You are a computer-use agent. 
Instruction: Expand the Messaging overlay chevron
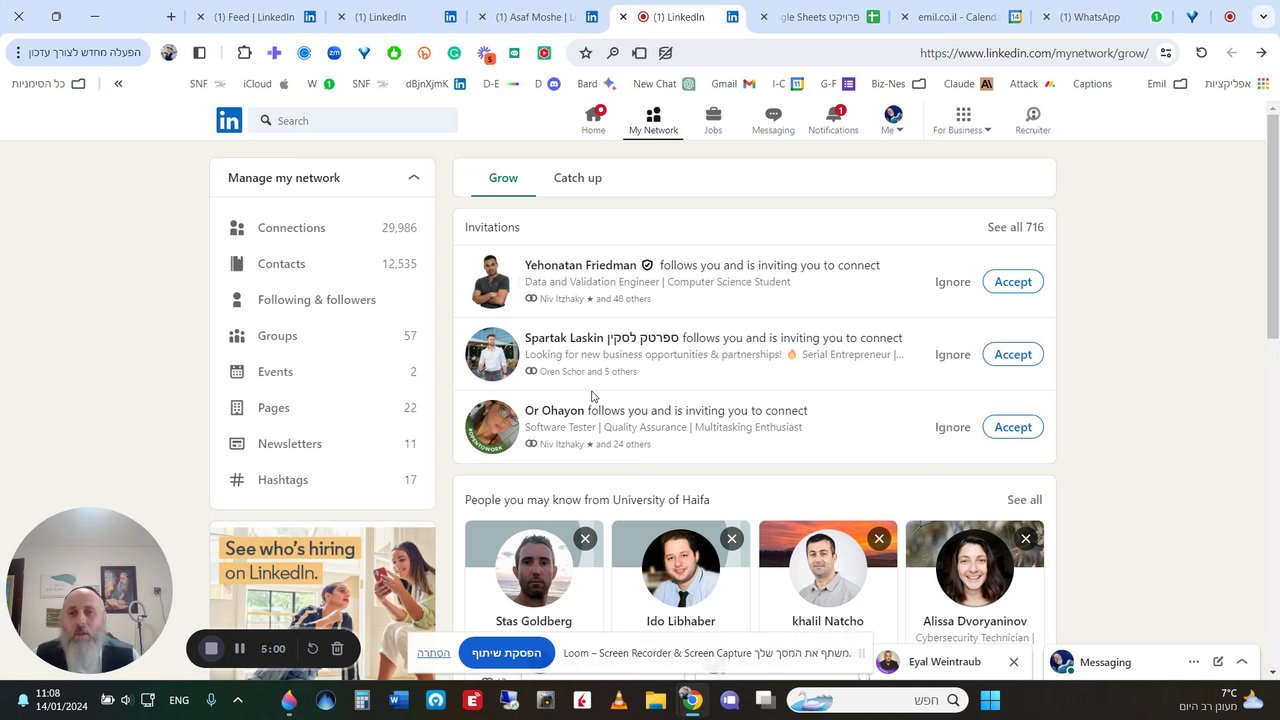pyautogui.click(x=1242, y=662)
